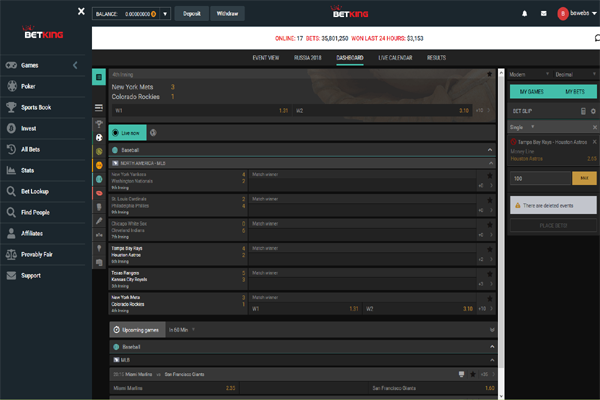Screen dimensions: 600x400
Task: Favorite the featured New York Mets game
Action: tap(489, 74)
